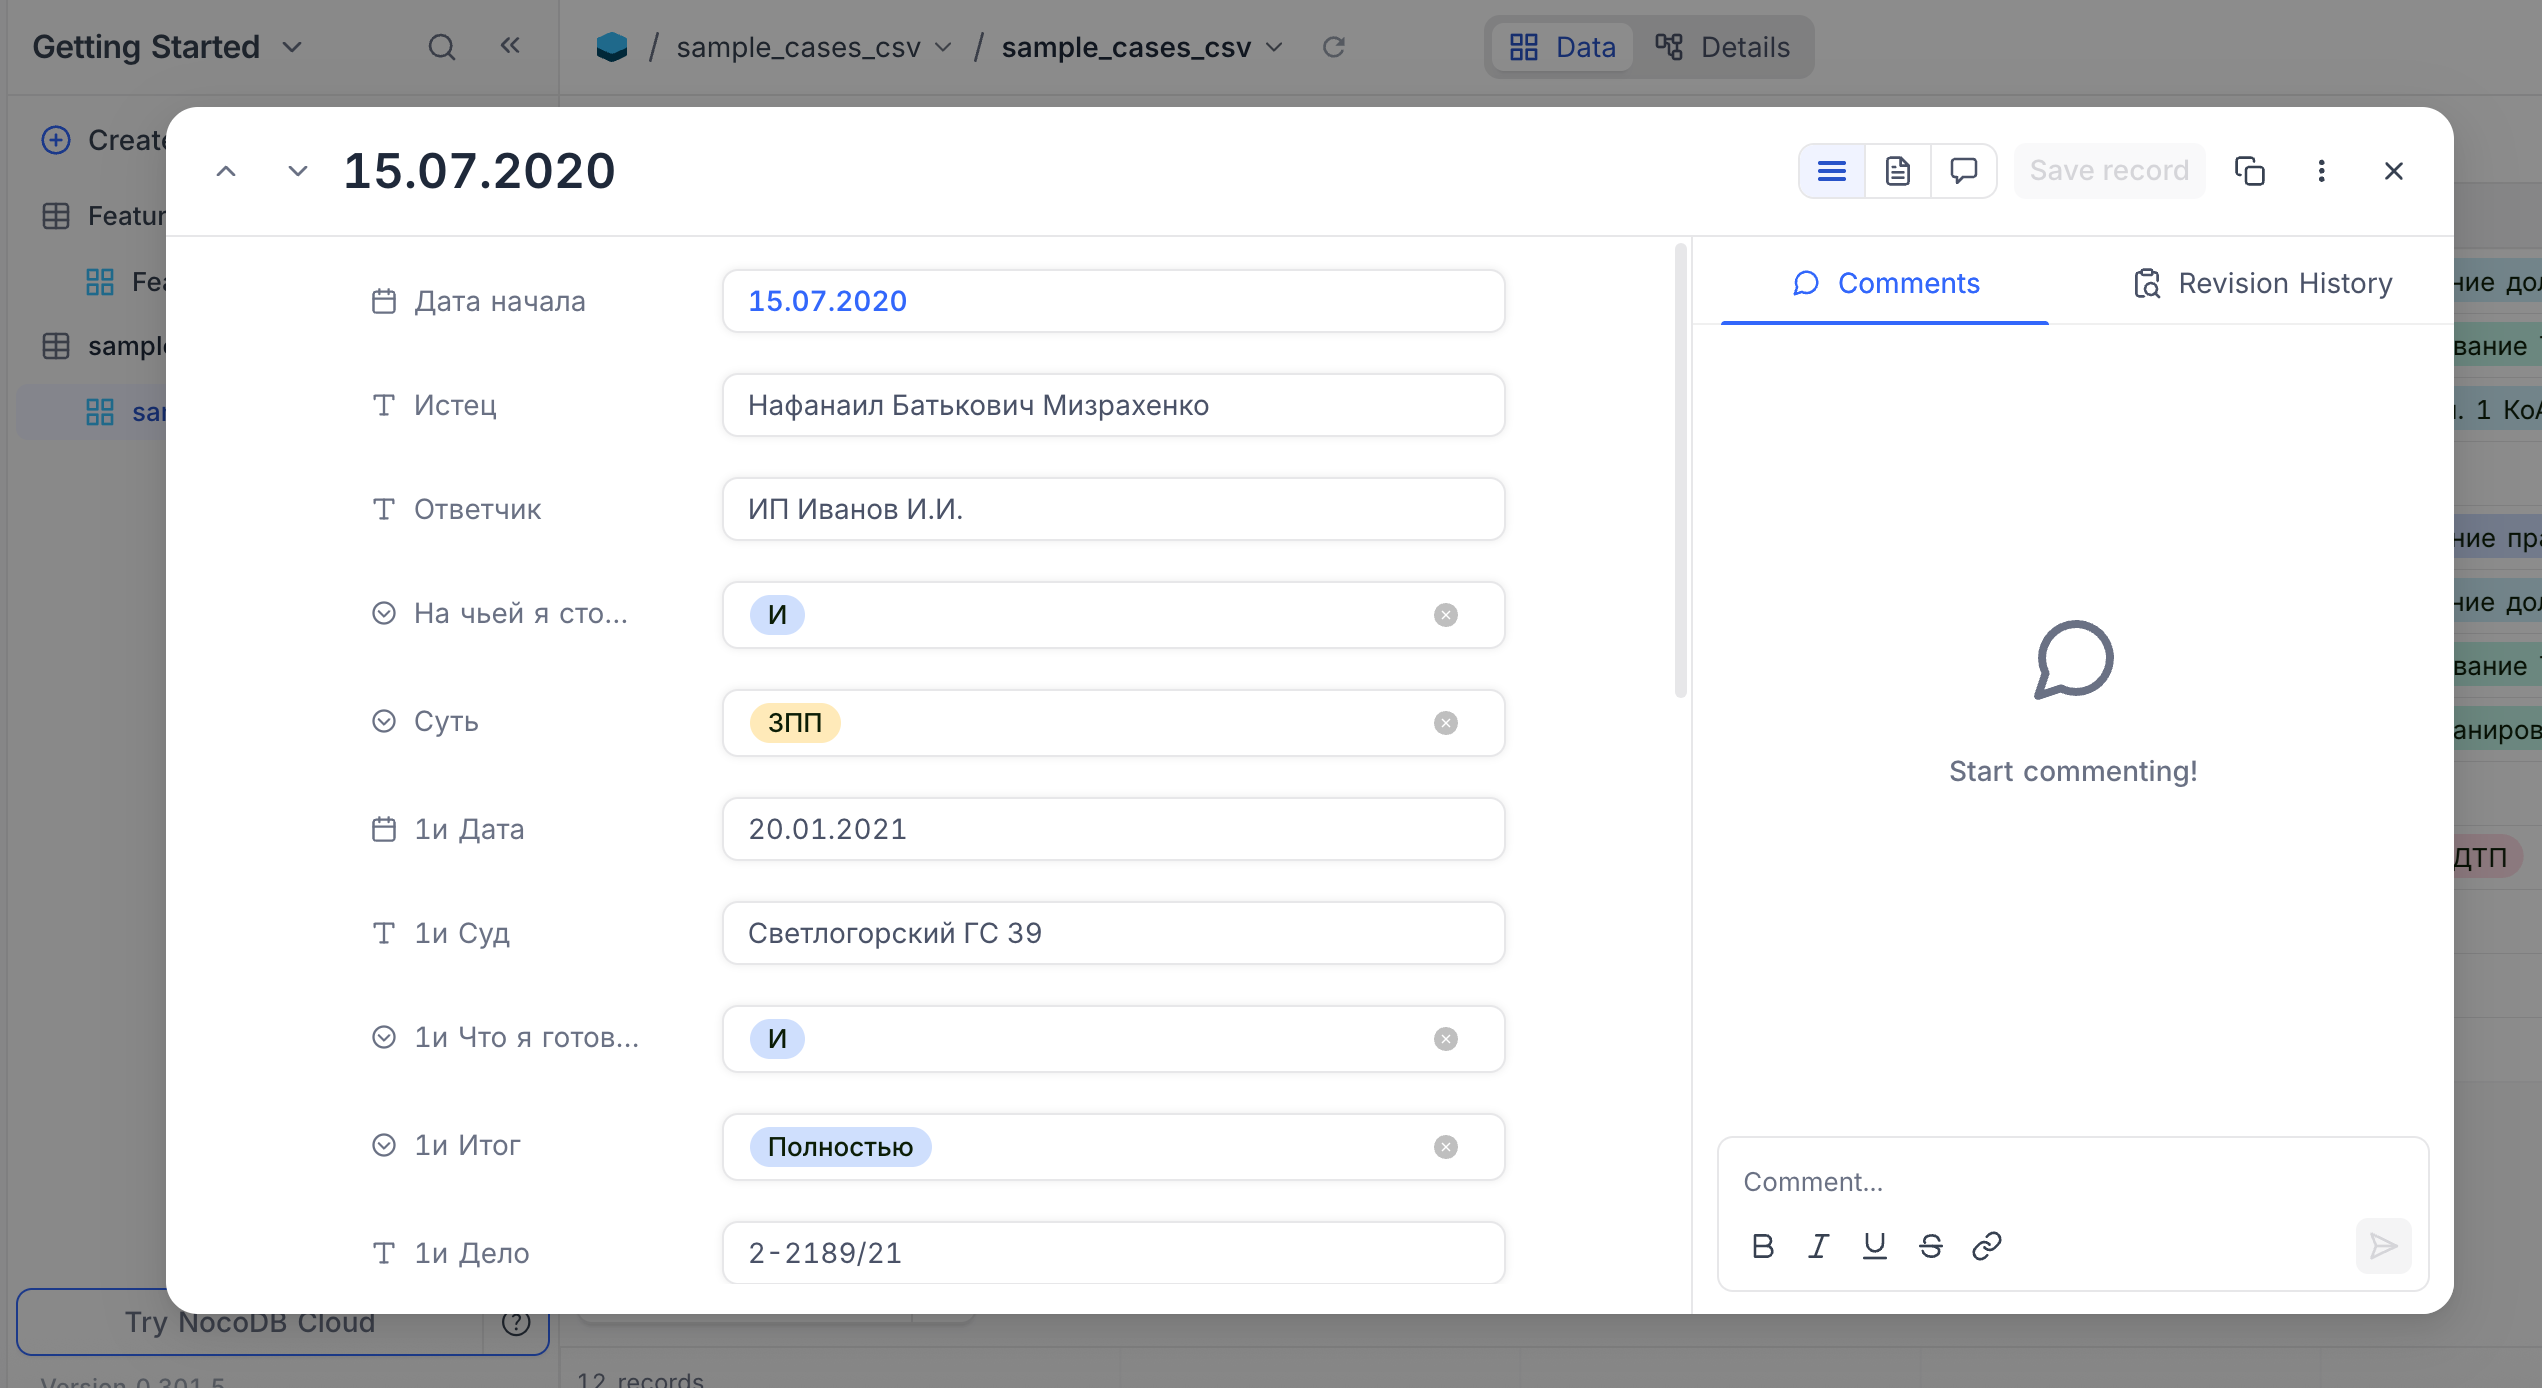Open the Суть select field
Screen dimensions: 2542x1388
click(1113, 723)
